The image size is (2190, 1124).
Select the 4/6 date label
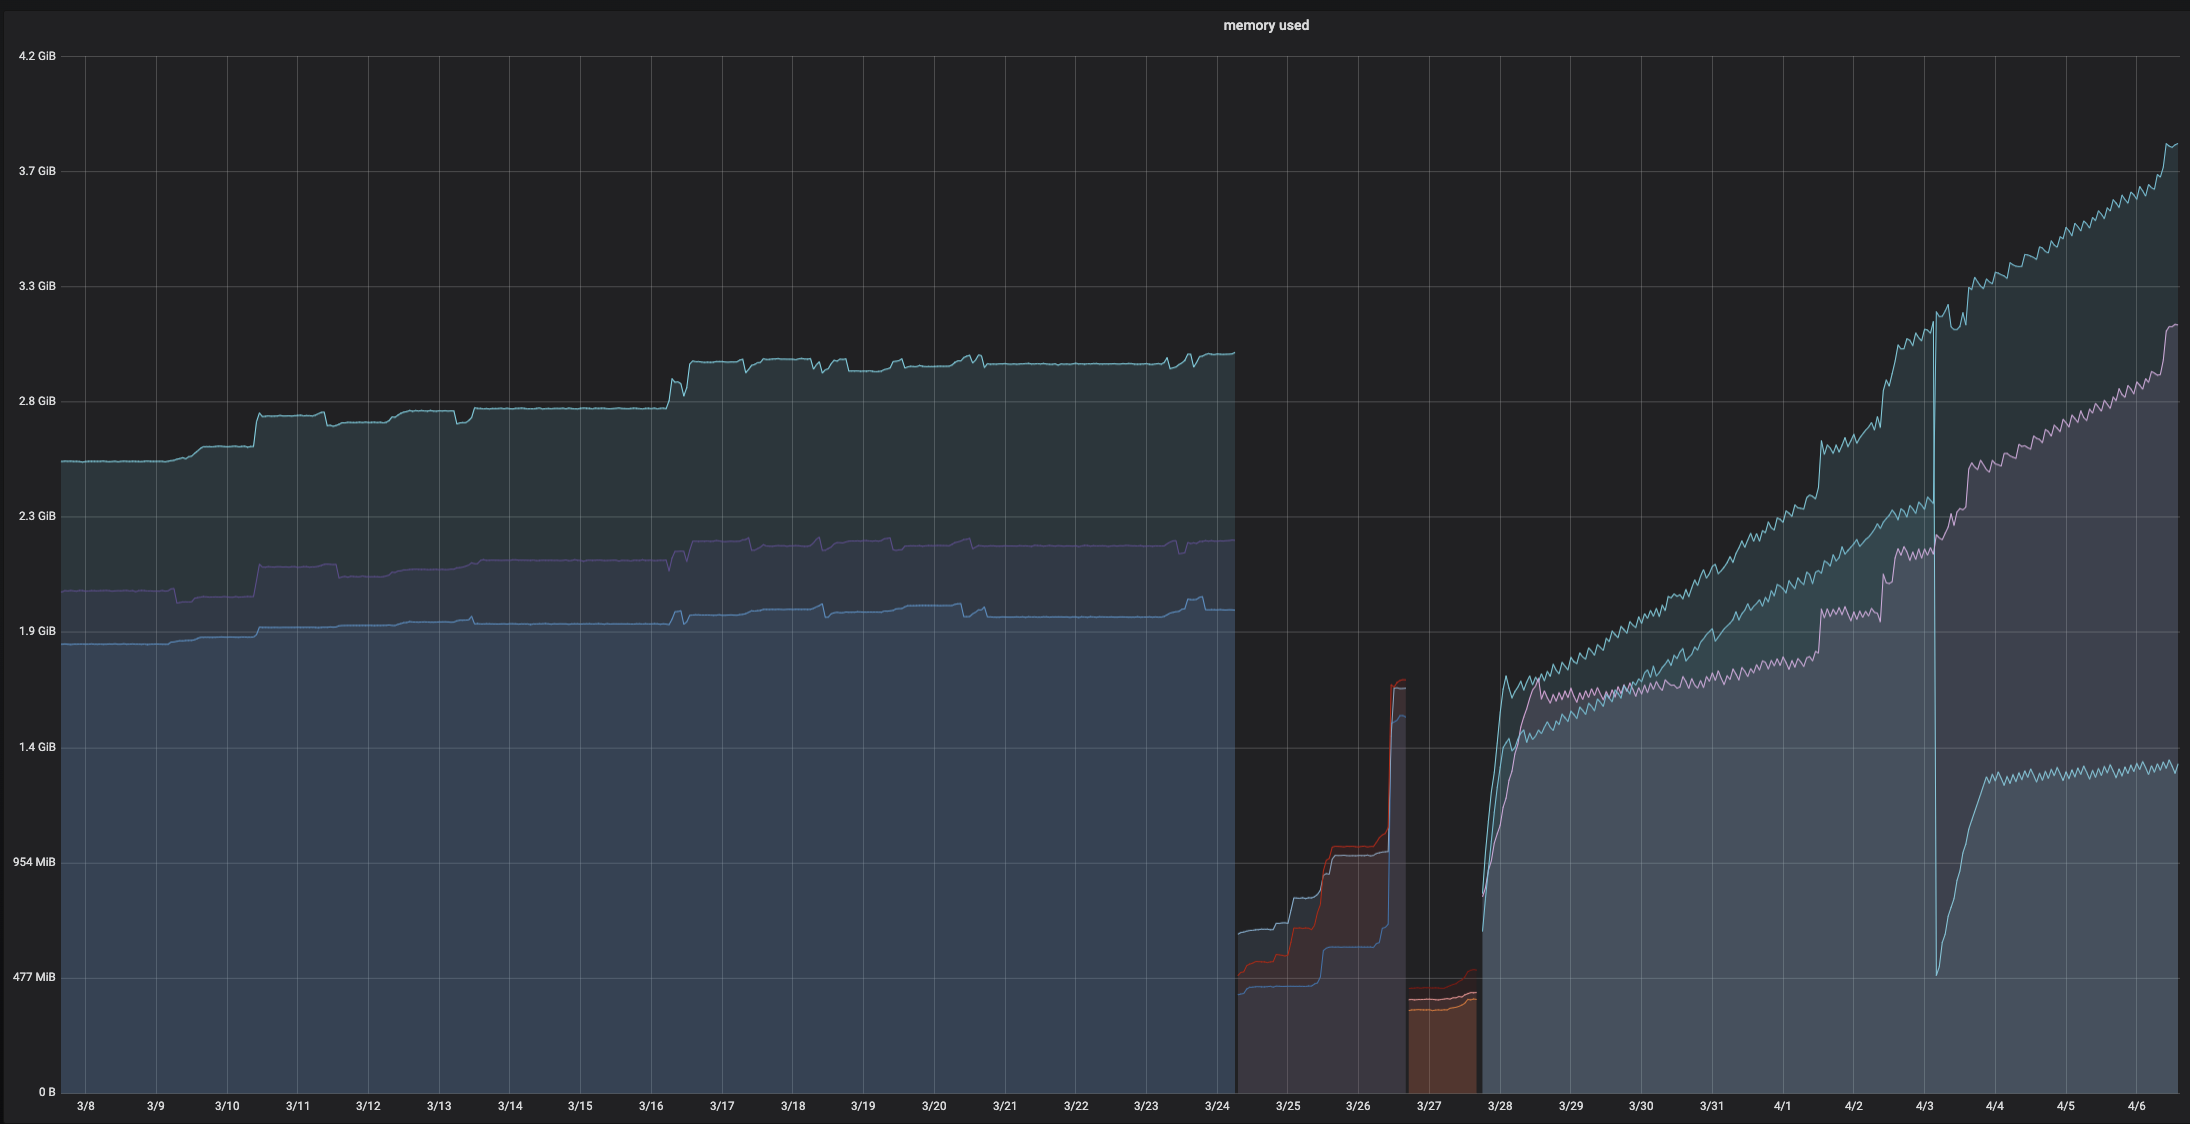pyautogui.click(x=2136, y=1106)
